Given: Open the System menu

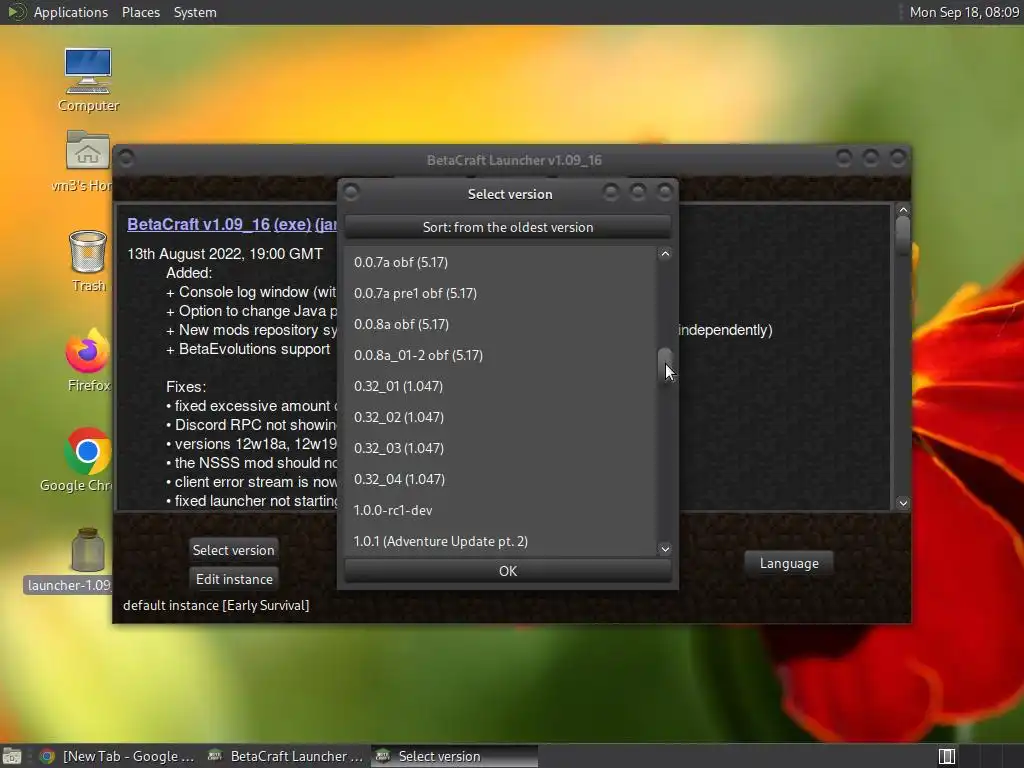Looking at the screenshot, I should 195,12.
